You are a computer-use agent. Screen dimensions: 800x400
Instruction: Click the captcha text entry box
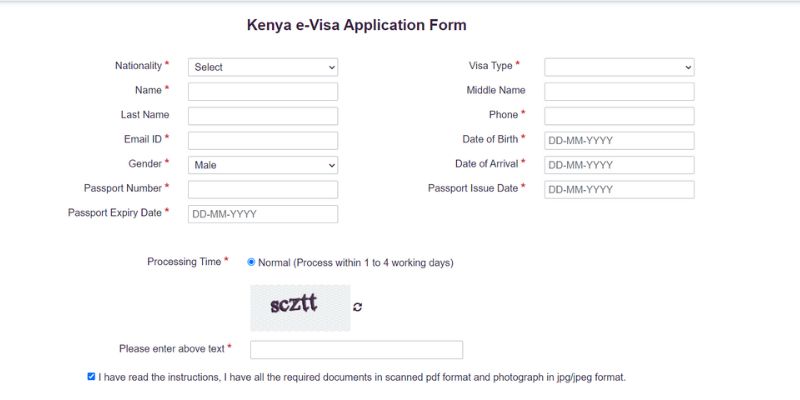[x=356, y=349]
